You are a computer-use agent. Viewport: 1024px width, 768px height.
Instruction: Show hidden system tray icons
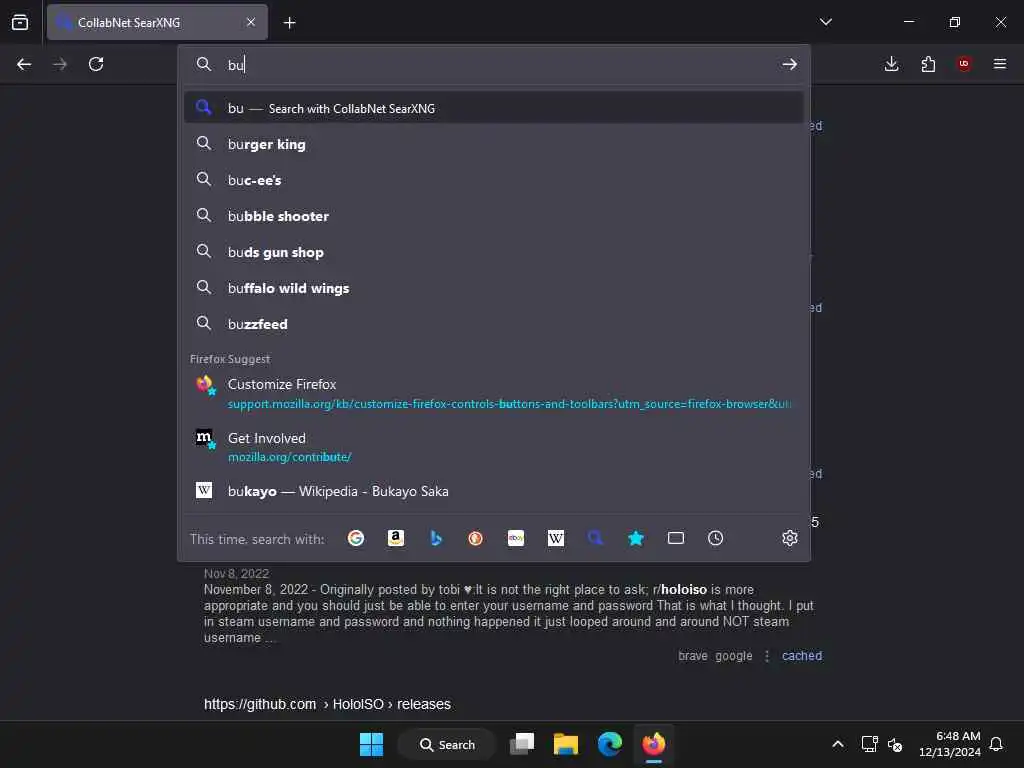point(838,744)
